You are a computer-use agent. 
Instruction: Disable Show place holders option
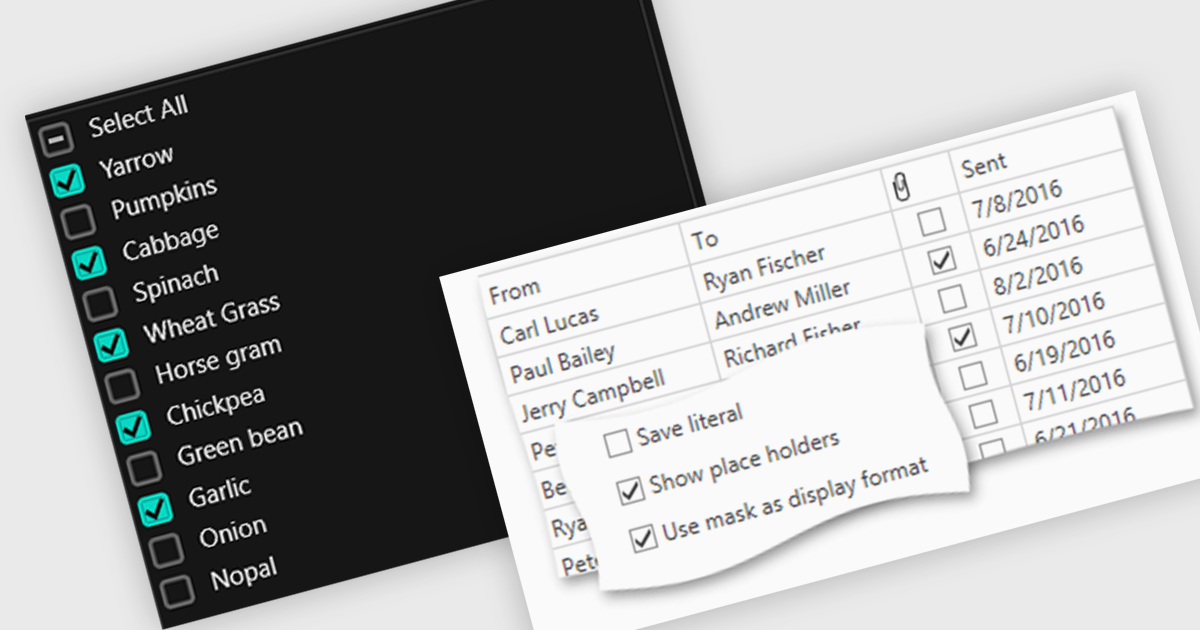631,491
